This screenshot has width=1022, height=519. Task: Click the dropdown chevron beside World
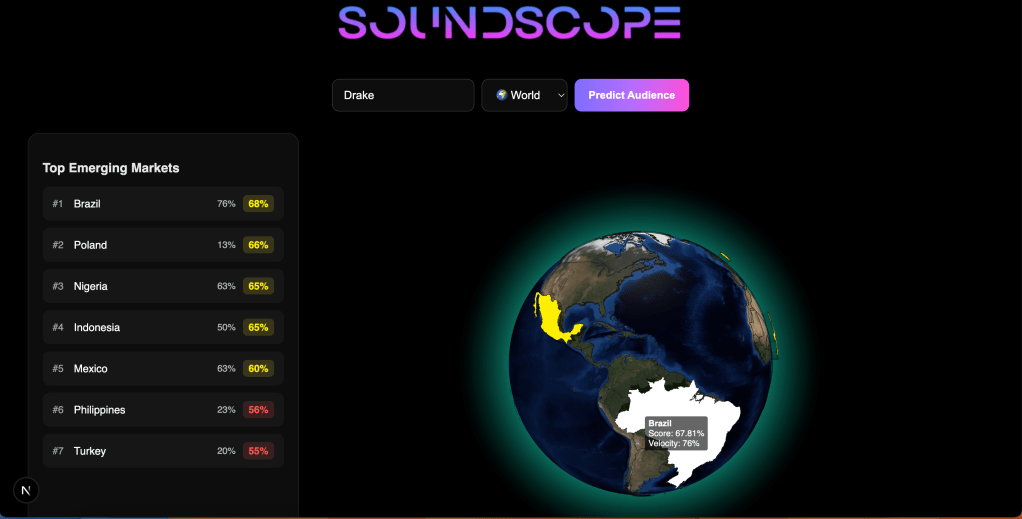pyautogui.click(x=561, y=96)
